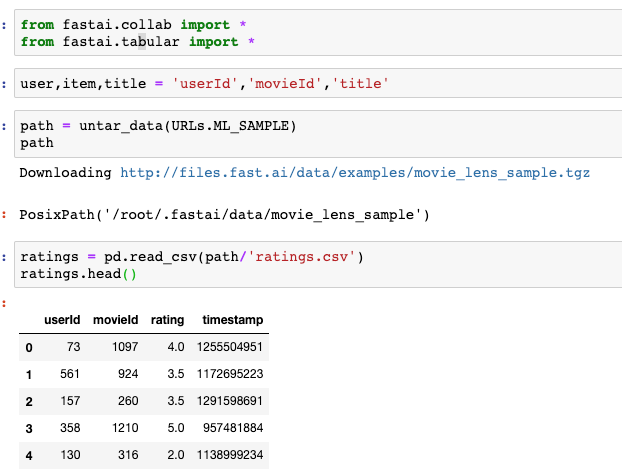This screenshot has width=622, height=476.
Task: Click movieId value 1210
Action: point(125,428)
